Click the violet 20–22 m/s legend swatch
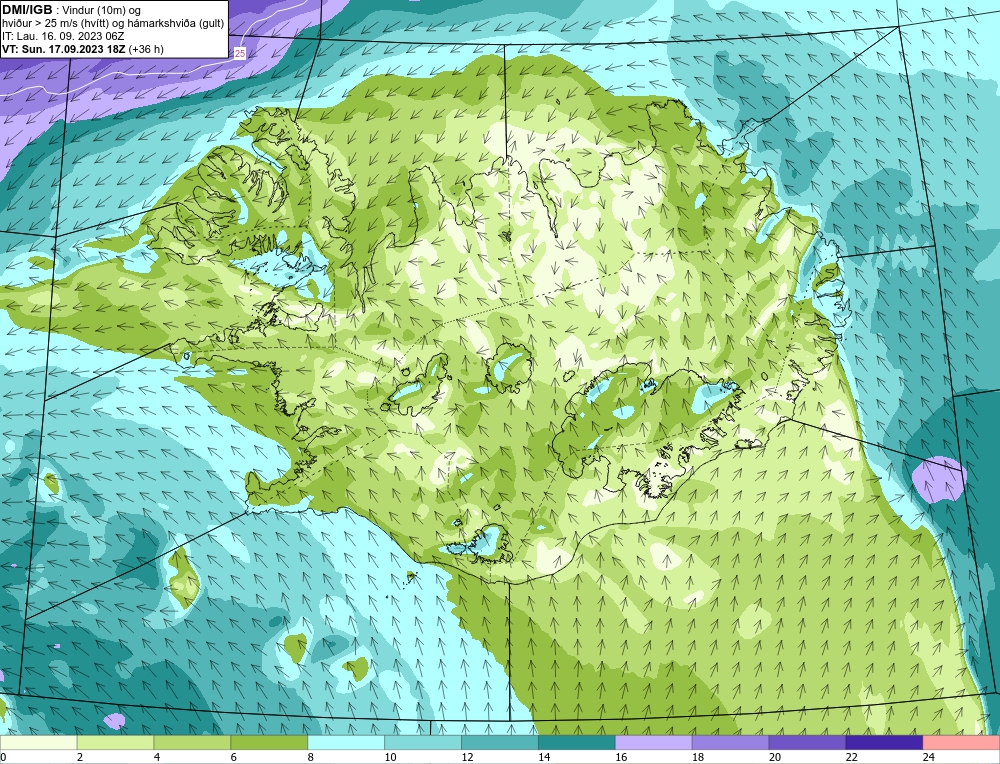1000x764 pixels. 807,742
